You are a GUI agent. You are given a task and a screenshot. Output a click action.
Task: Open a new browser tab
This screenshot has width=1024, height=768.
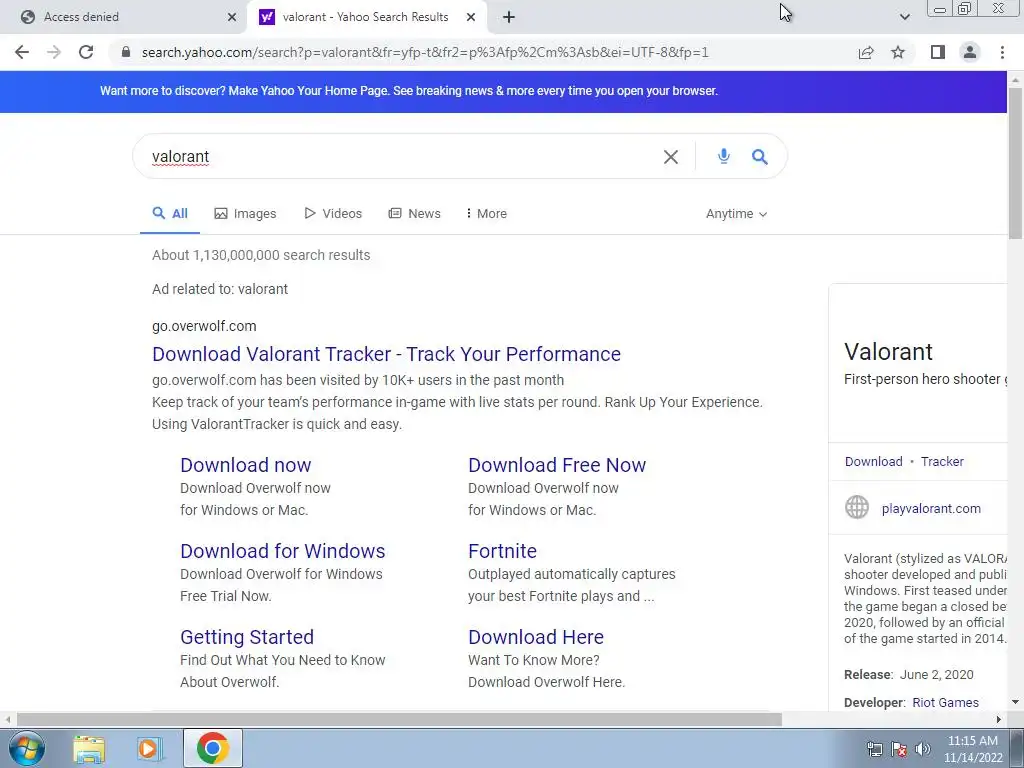[509, 17]
